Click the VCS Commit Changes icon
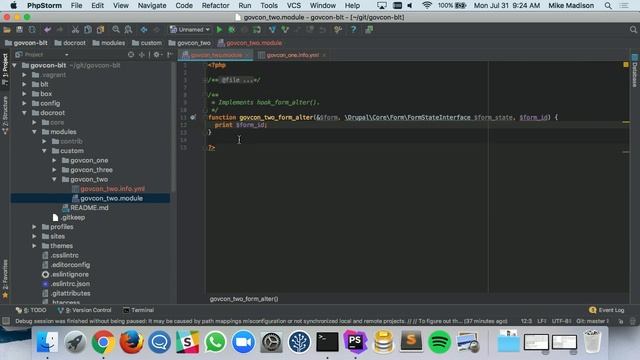Viewport: 640px width, 360px height. pos(285,30)
